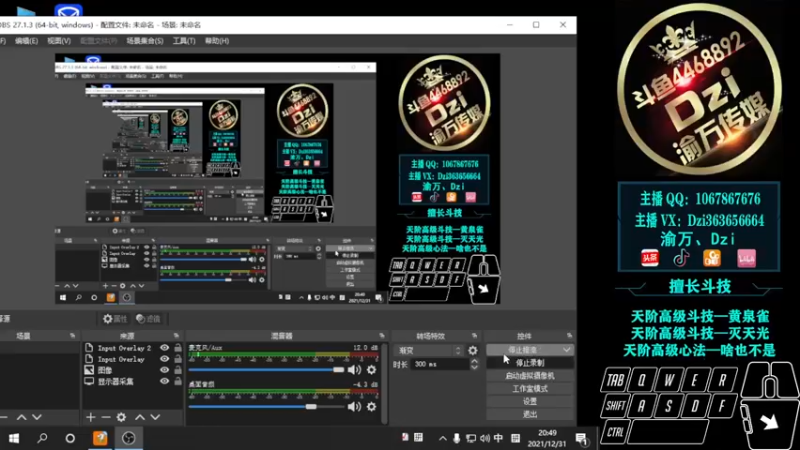This screenshot has width=800, height=450.
Task: Adjust 桌面音频 volume slider handle
Action: point(311,407)
